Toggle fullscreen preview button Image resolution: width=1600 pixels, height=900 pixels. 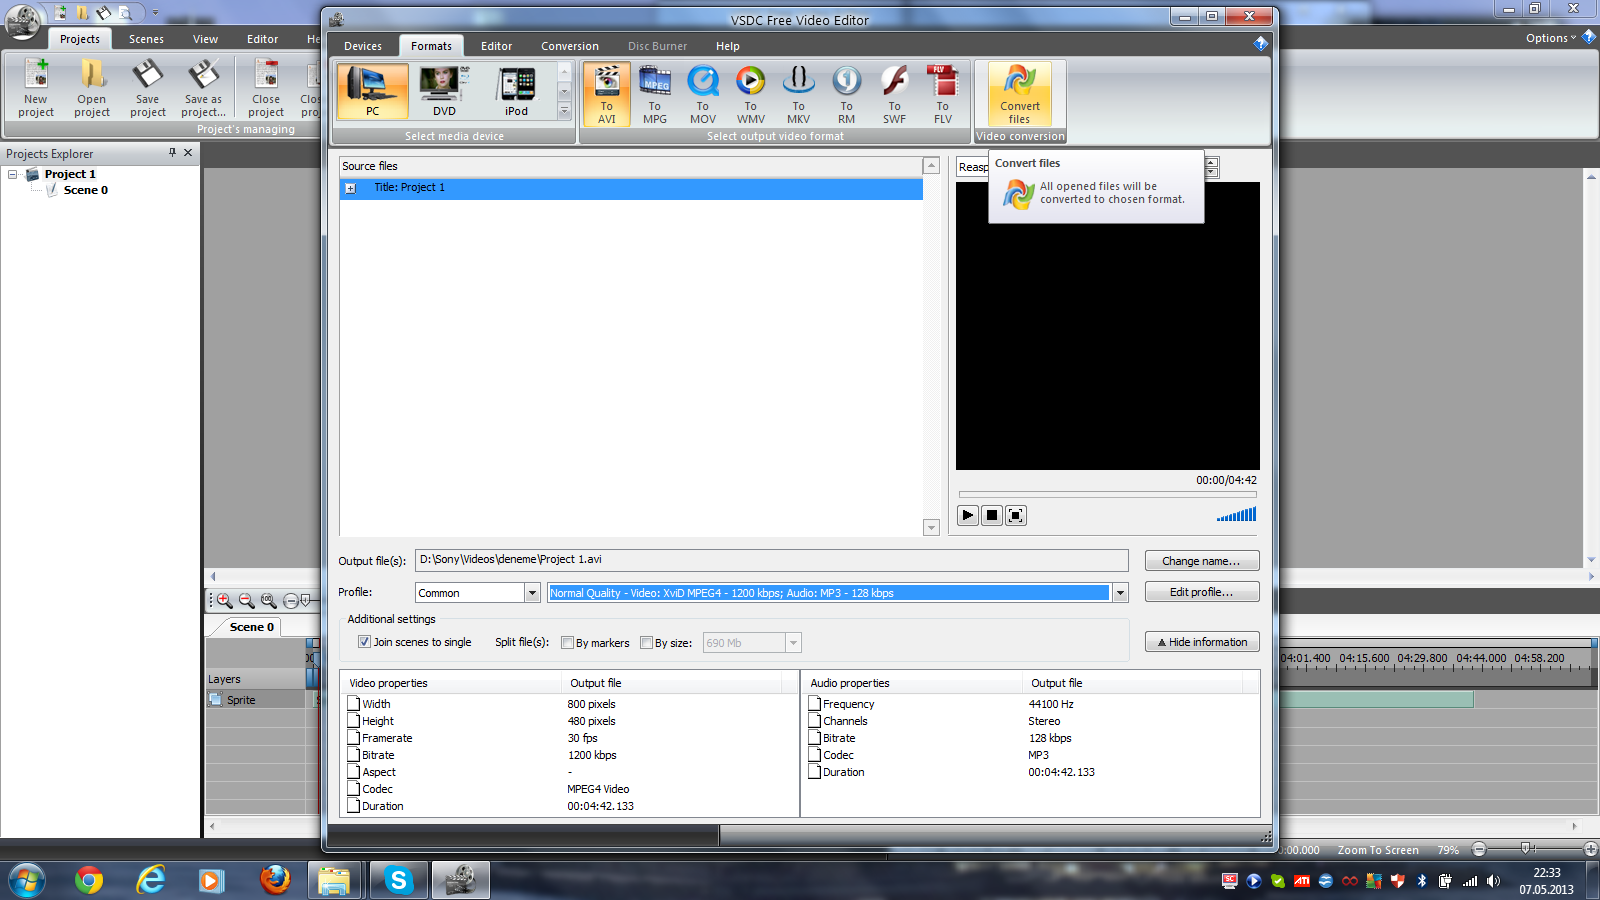point(1016,515)
